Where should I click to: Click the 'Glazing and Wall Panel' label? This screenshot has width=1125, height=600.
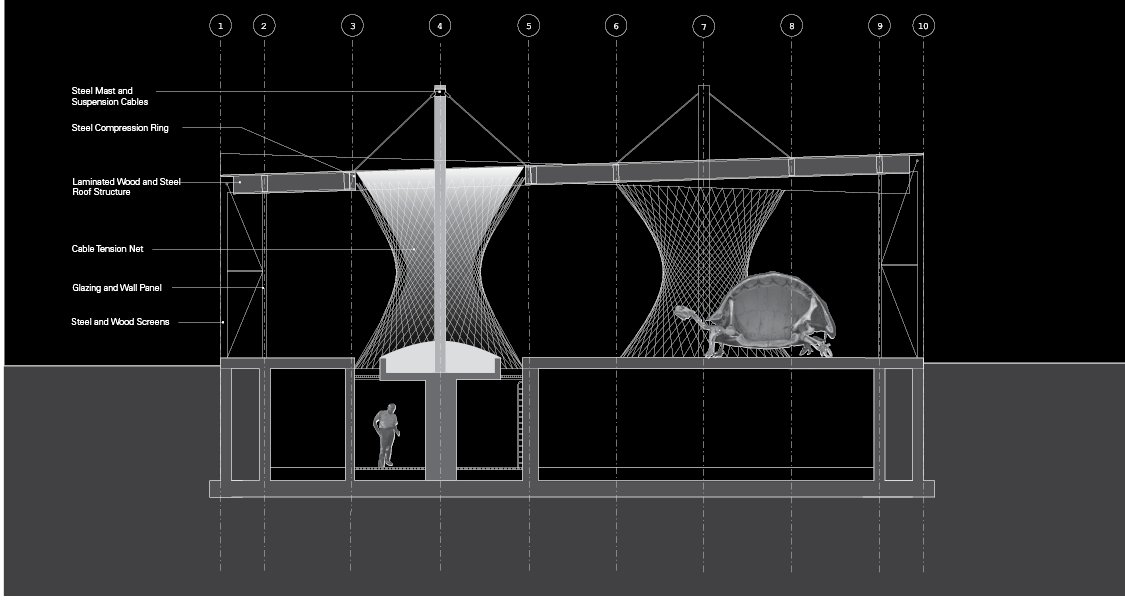click(x=117, y=288)
